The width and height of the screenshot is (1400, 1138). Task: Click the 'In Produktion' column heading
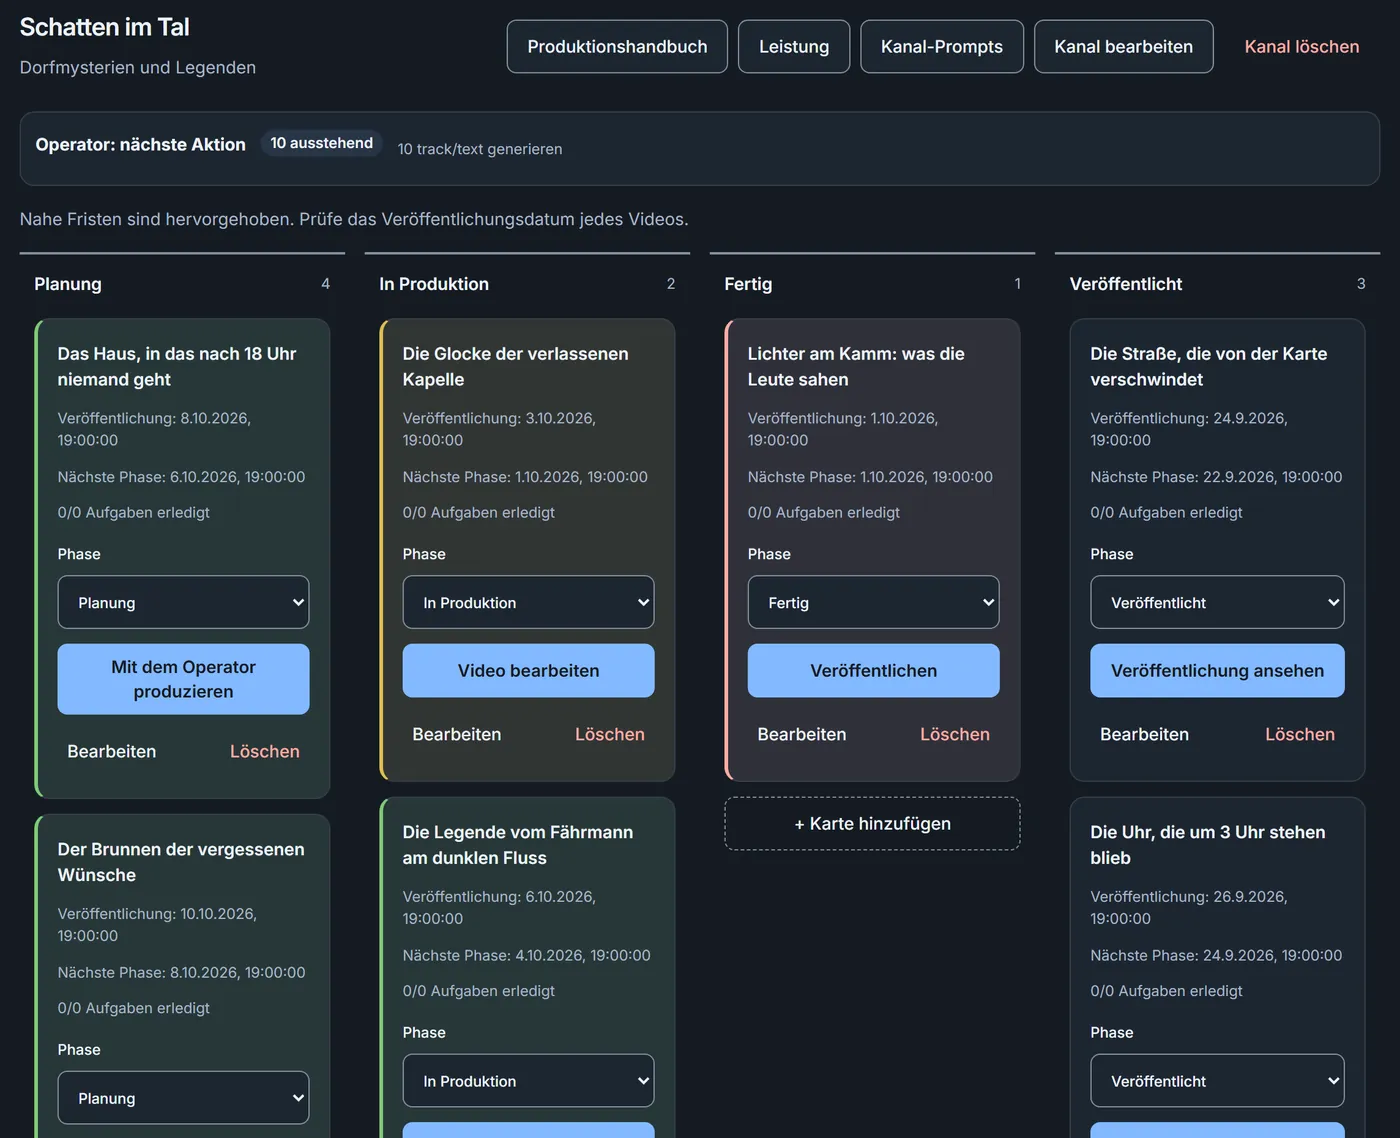pyautogui.click(x=434, y=284)
